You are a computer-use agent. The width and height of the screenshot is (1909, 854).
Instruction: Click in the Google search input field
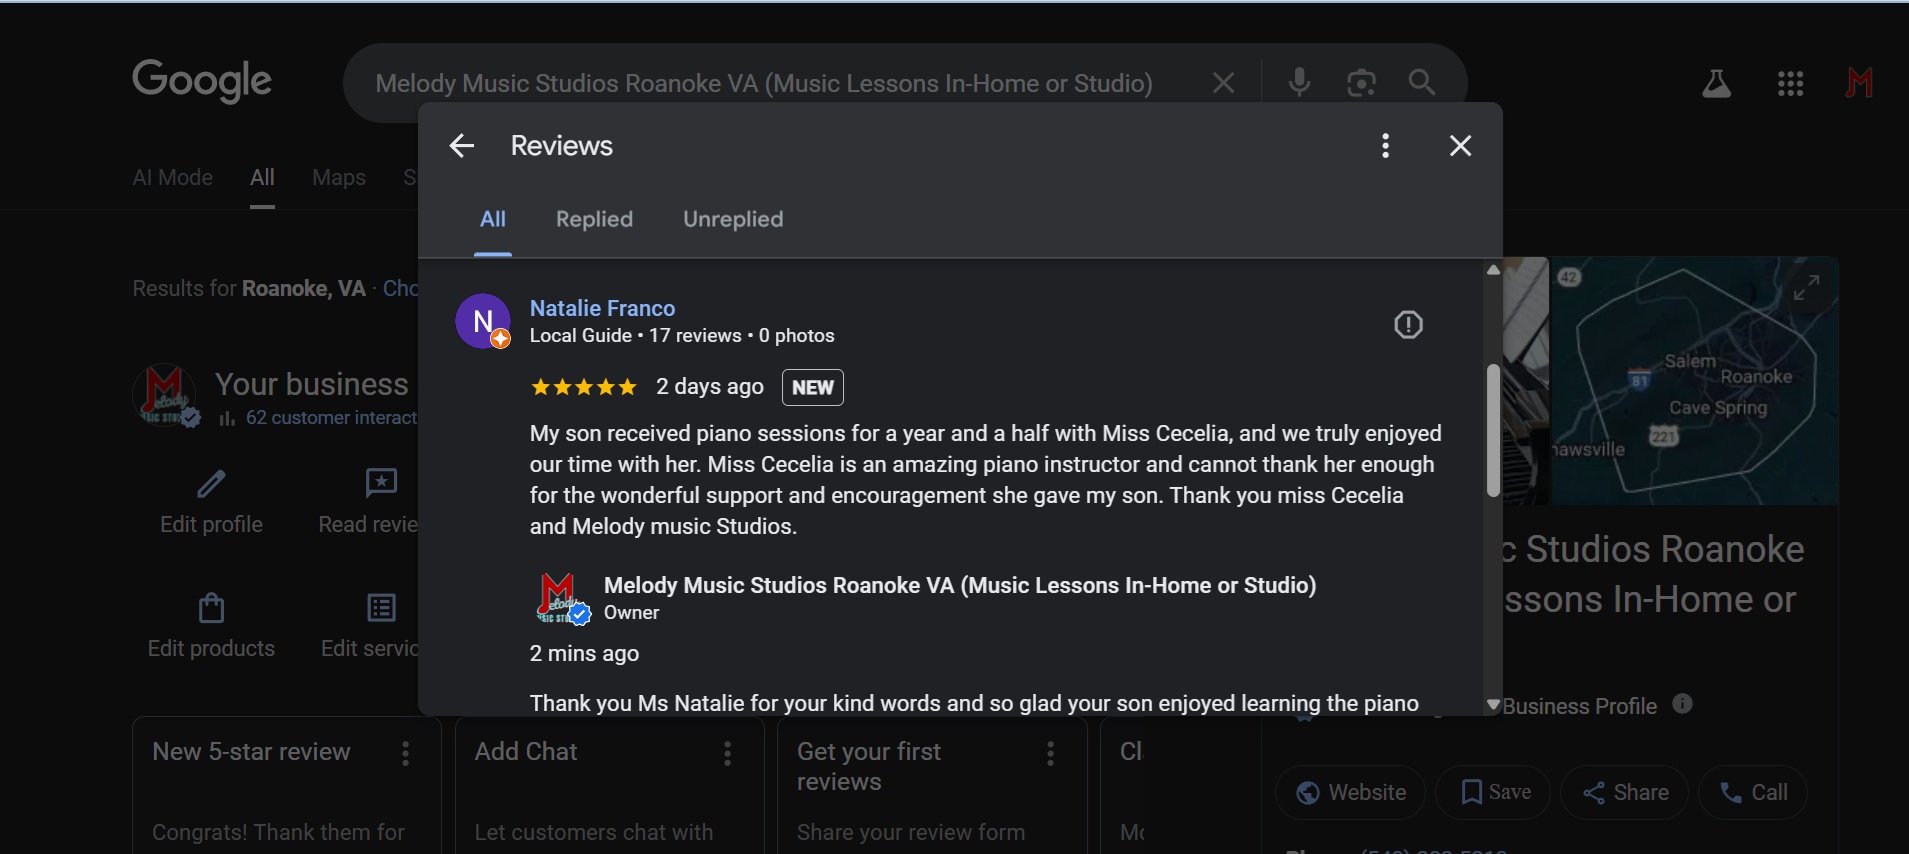click(764, 83)
